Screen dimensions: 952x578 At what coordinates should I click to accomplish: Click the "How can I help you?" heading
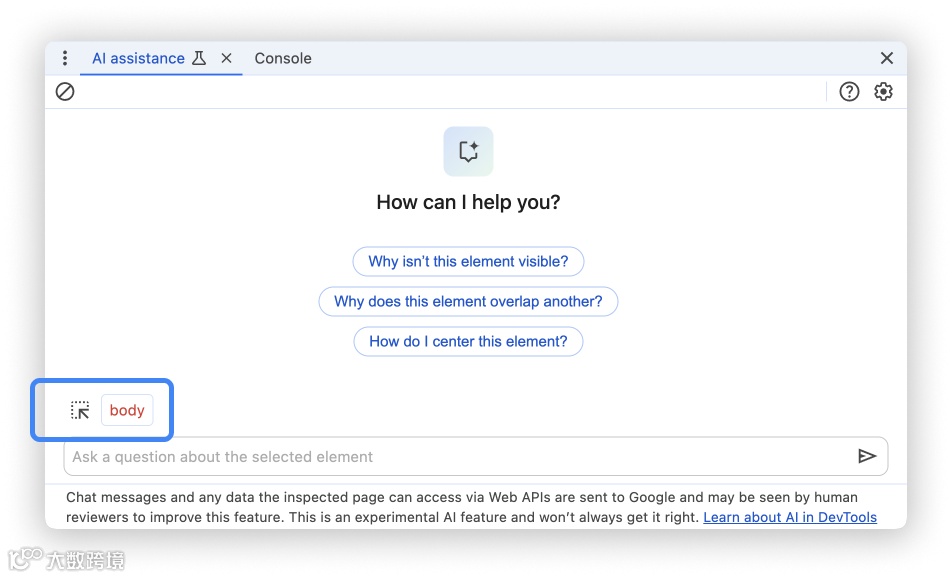click(468, 202)
